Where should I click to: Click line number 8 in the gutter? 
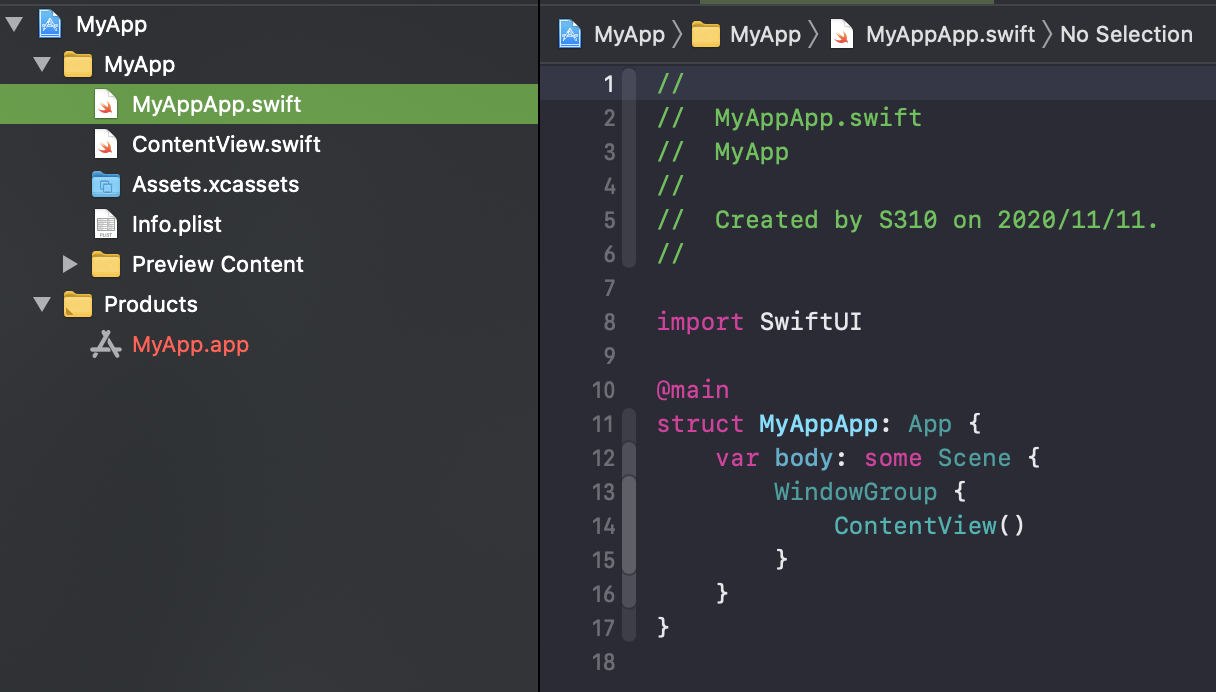pyautogui.click(x=610, y=322)
